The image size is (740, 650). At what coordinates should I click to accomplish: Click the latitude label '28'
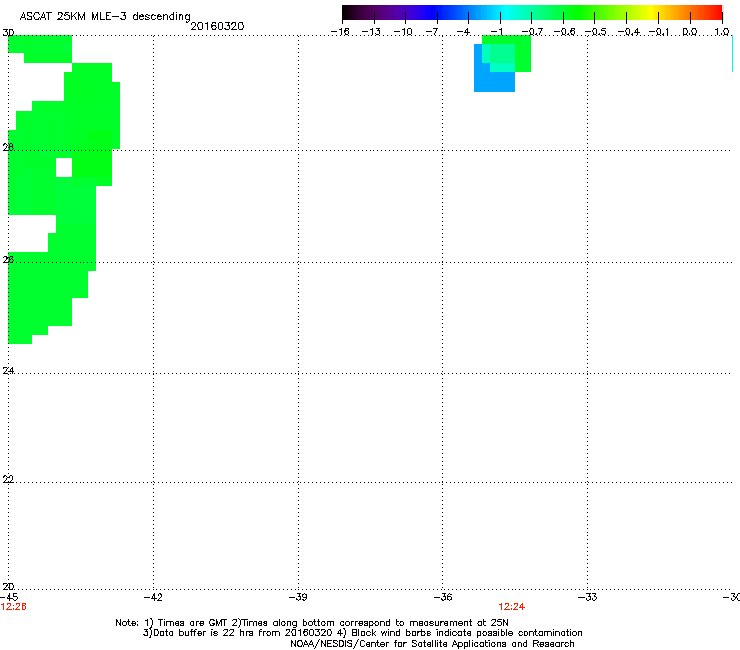pos(8,147)
